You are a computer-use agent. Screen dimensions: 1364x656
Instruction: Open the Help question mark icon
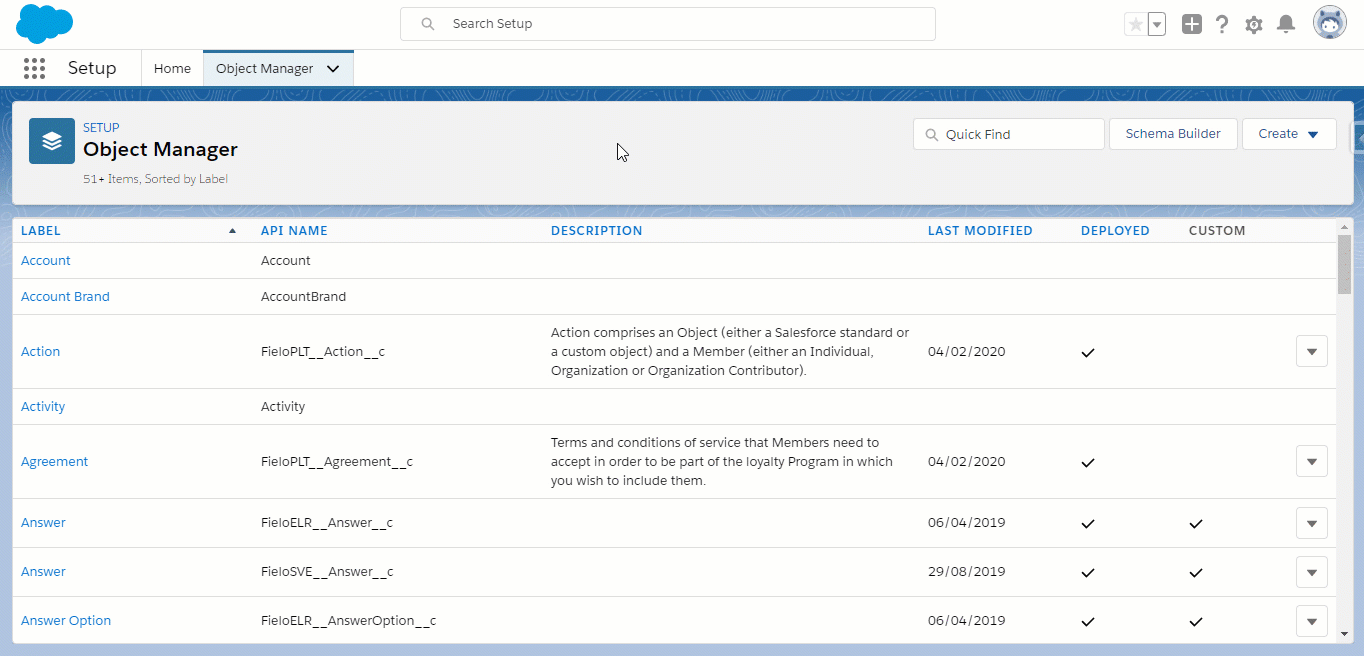(x=1222, y=24)
